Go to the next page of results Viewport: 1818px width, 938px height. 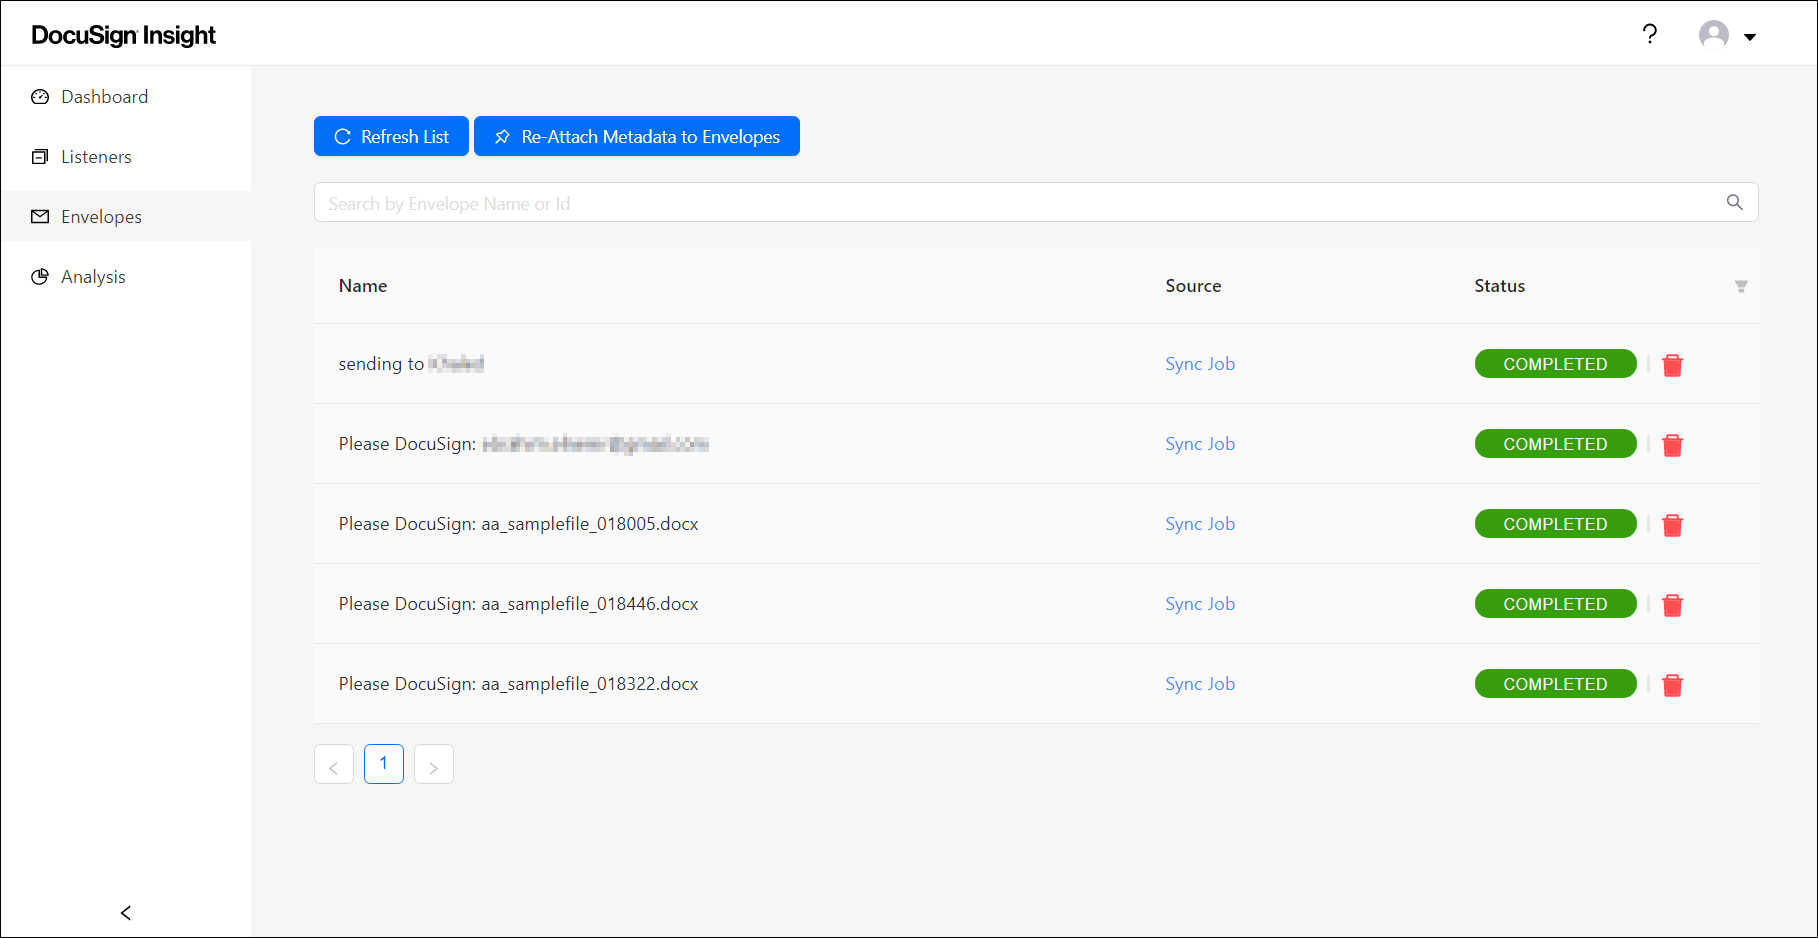point(433,765)
